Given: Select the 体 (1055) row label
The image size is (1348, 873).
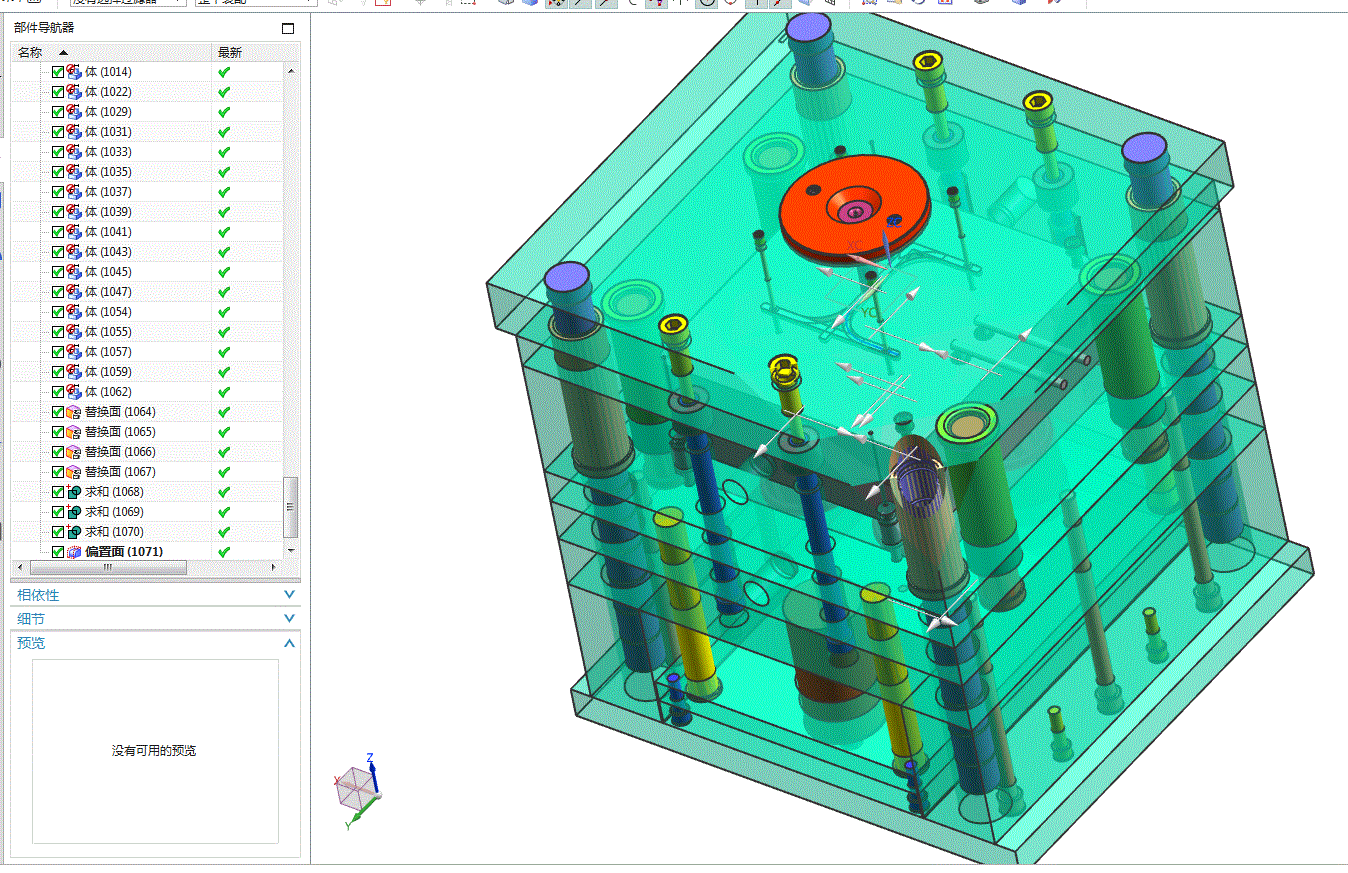Looking at the screenshot, I should point(108,332).
